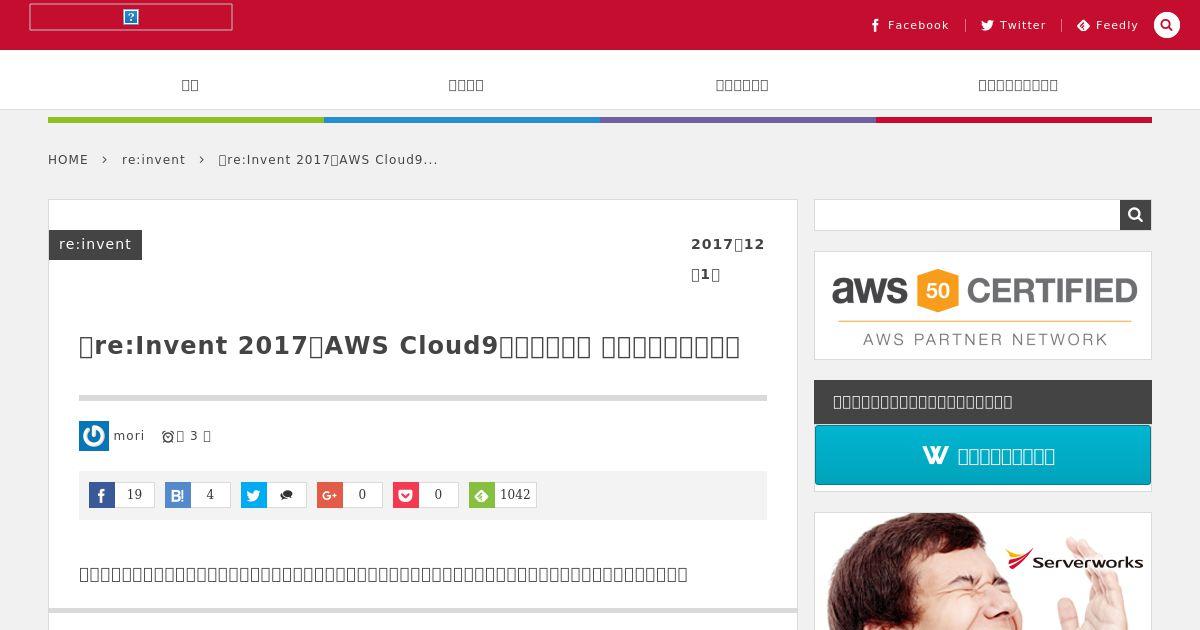
Task: Save article to Pocket icon
Action: point(406,495)
